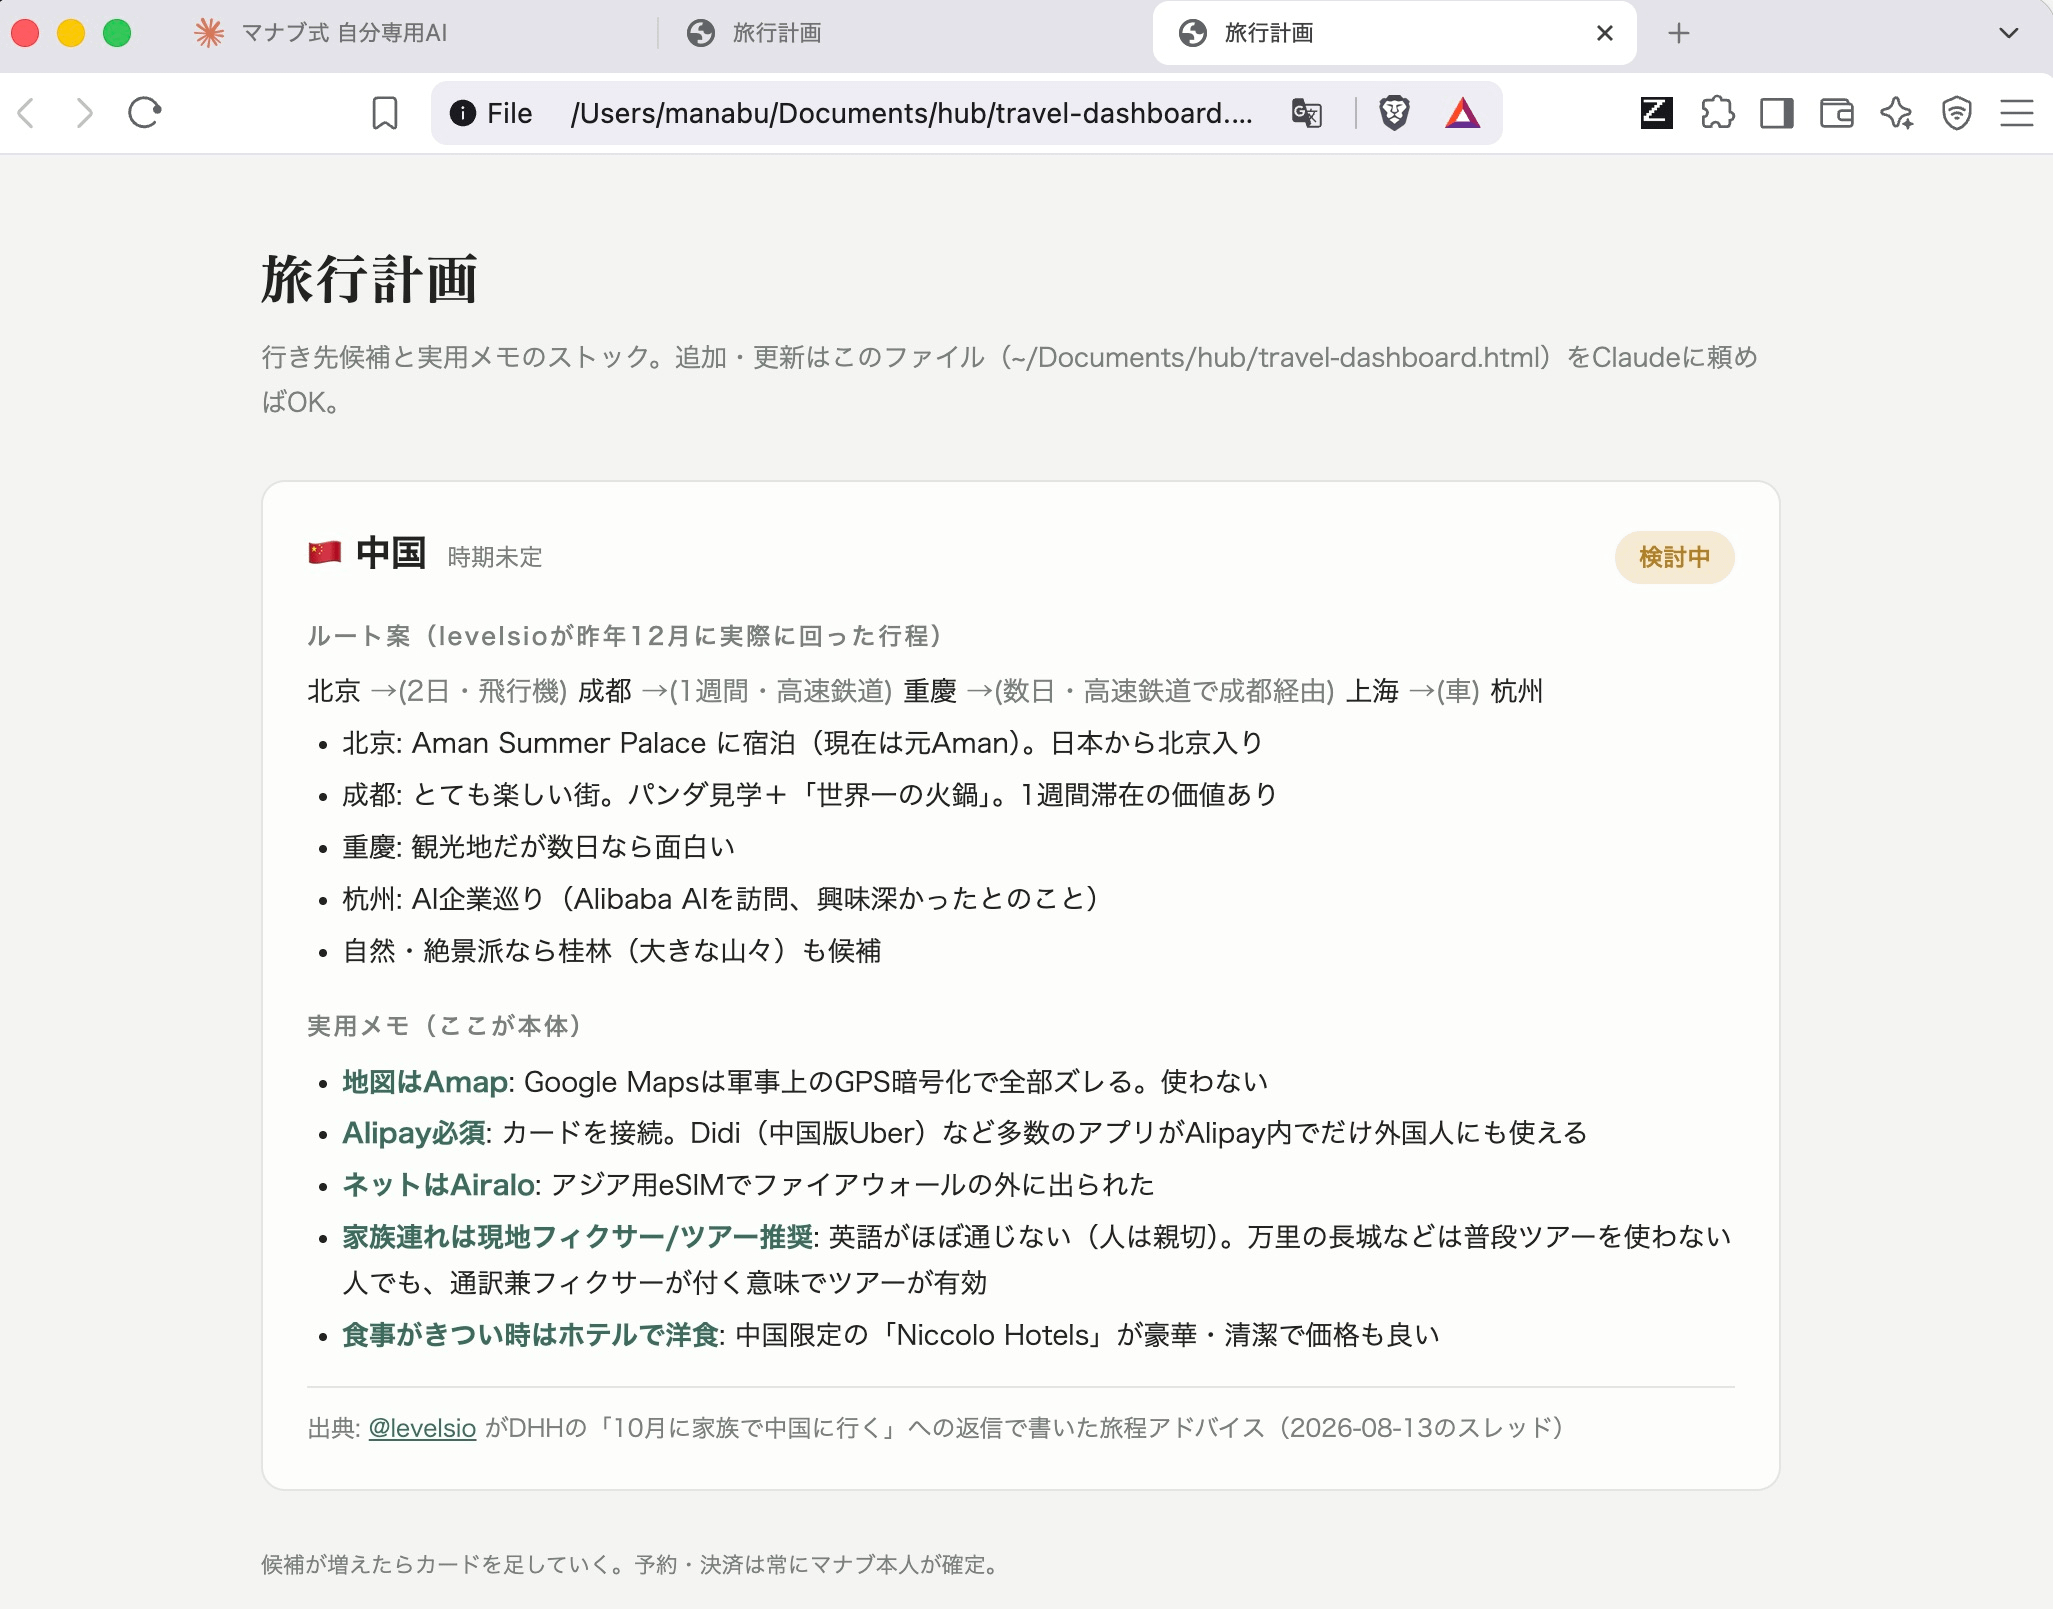Click the 成都 panda and hotpot bullet
The image size is (2053, 1609).
click(810, 795)
